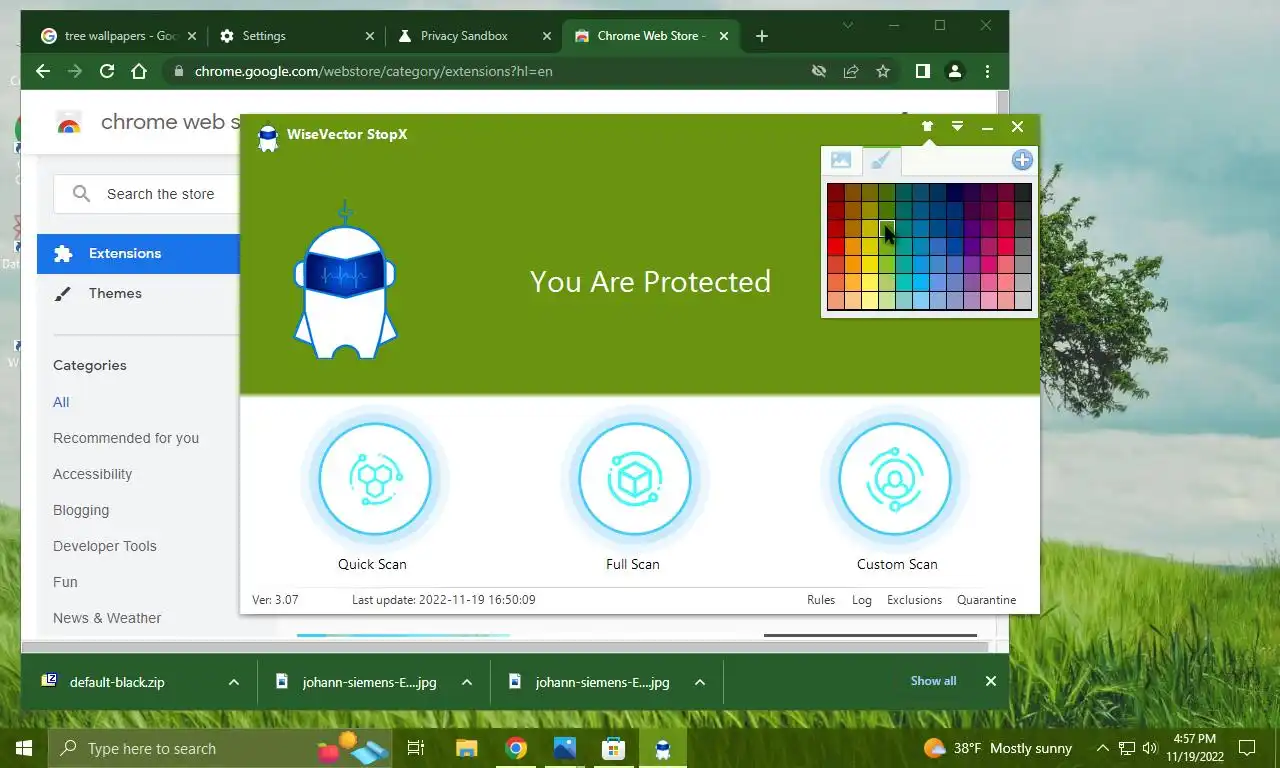Bookmark this page with the star icon
The width and height of the screenshot is (1280, 768).
[883, 71]
